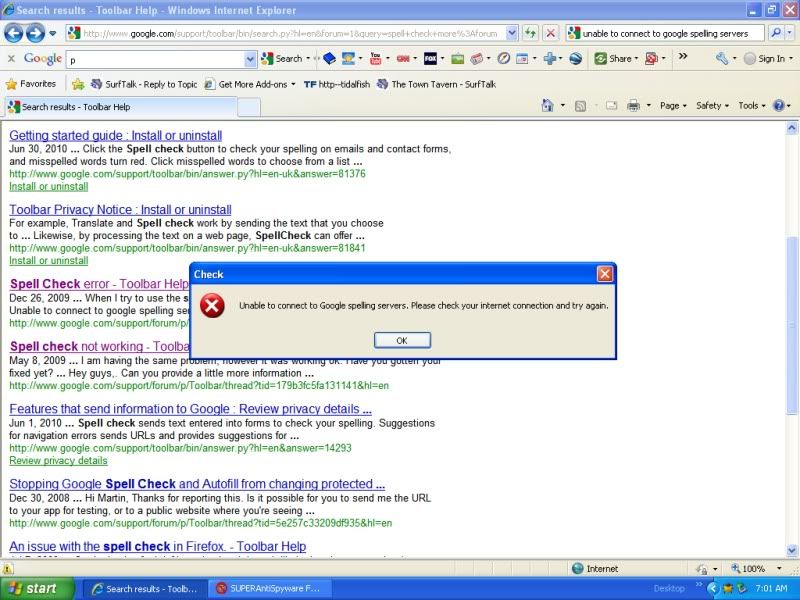Open the Tools menu

coord(752,106)
